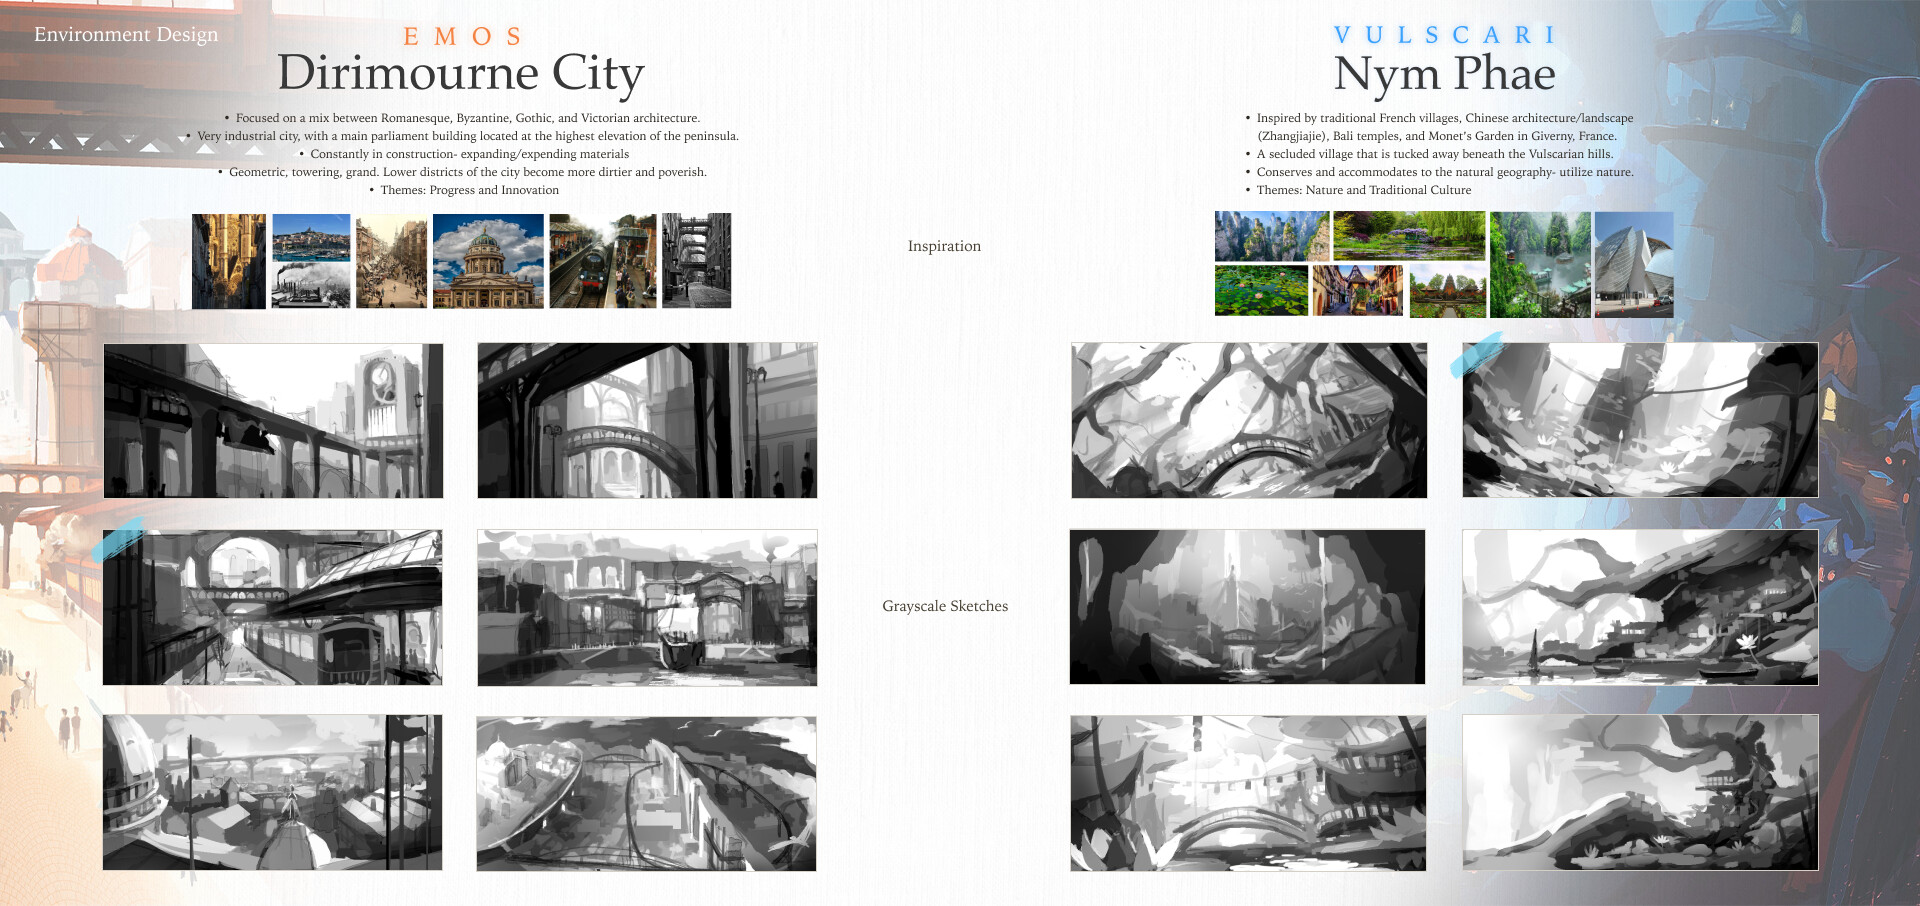Click the "Very industrial city" bullet line

(462, 136)
